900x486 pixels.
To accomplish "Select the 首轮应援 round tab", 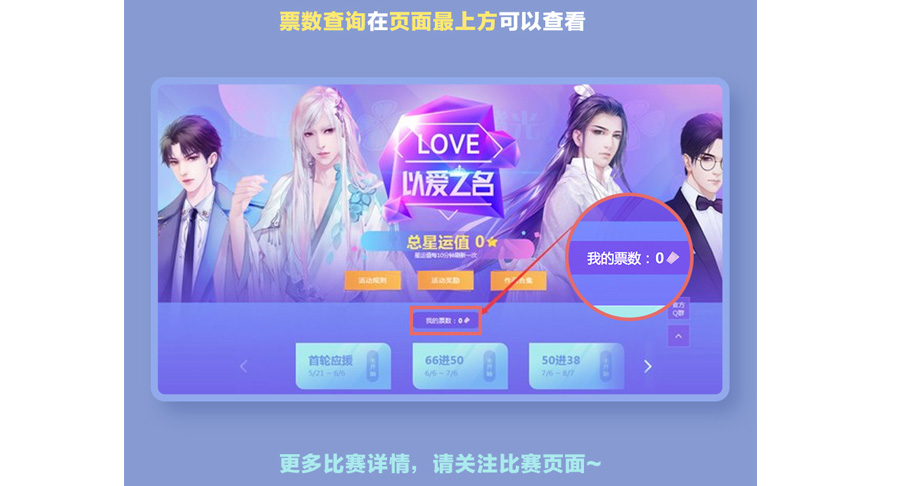I will tap(343, 366).
